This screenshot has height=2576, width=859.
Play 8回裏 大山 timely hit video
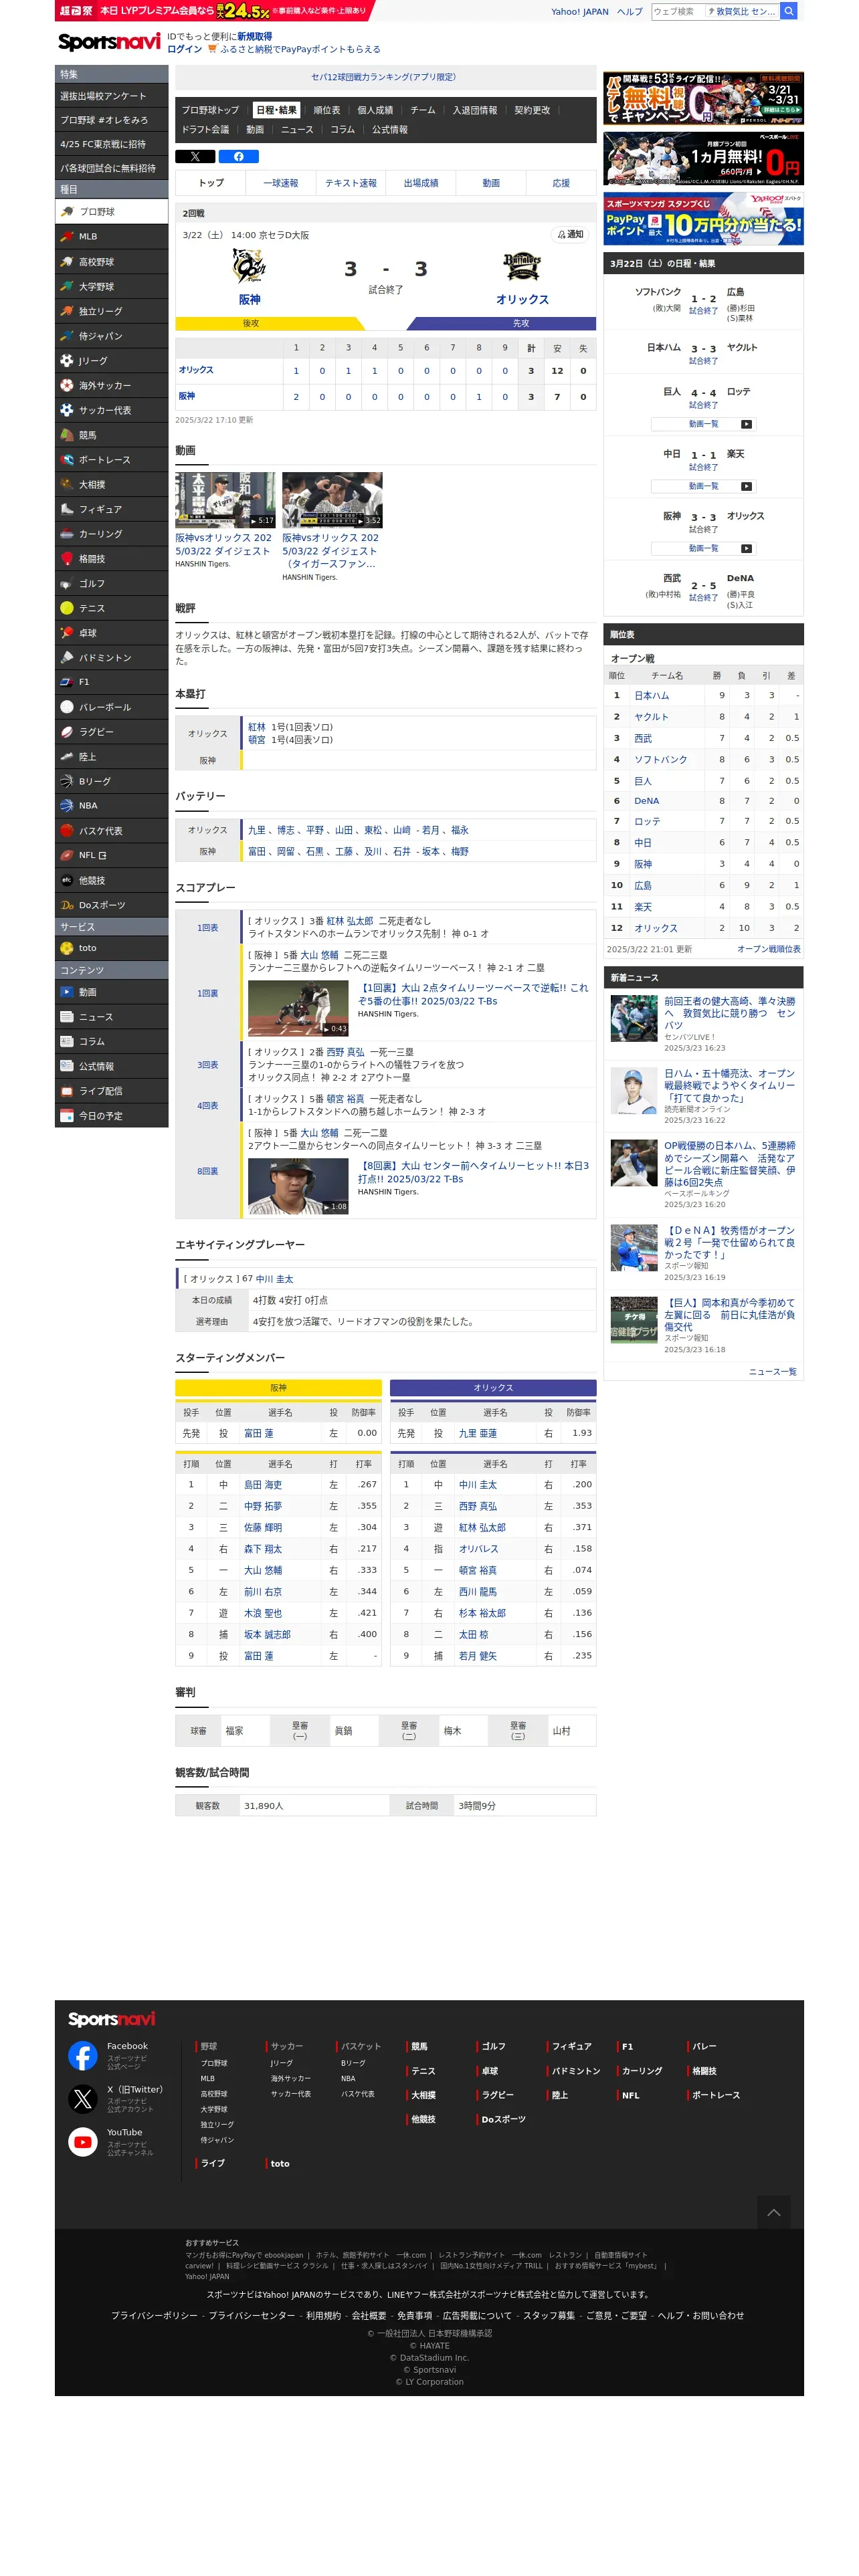pos(298,1186)
